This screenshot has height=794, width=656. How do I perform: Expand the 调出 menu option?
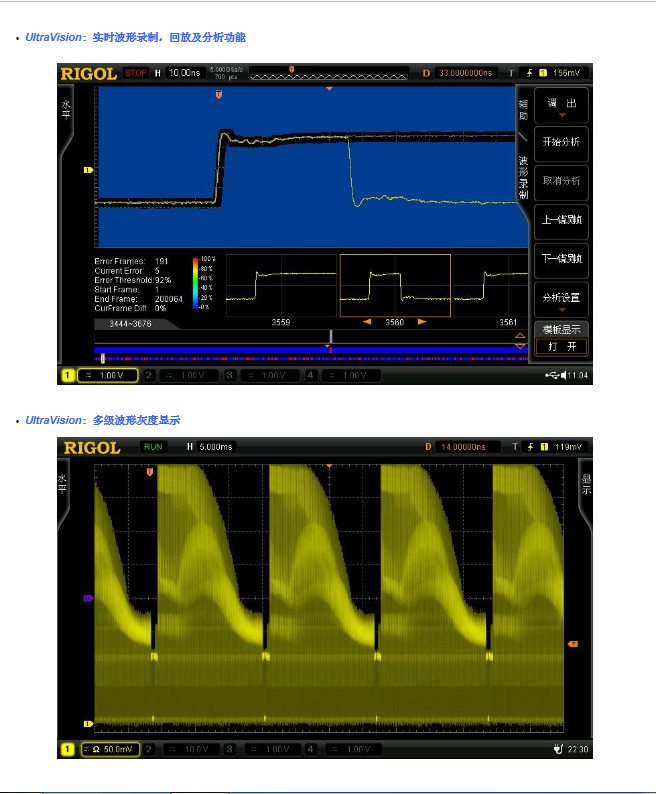(561, 106)
